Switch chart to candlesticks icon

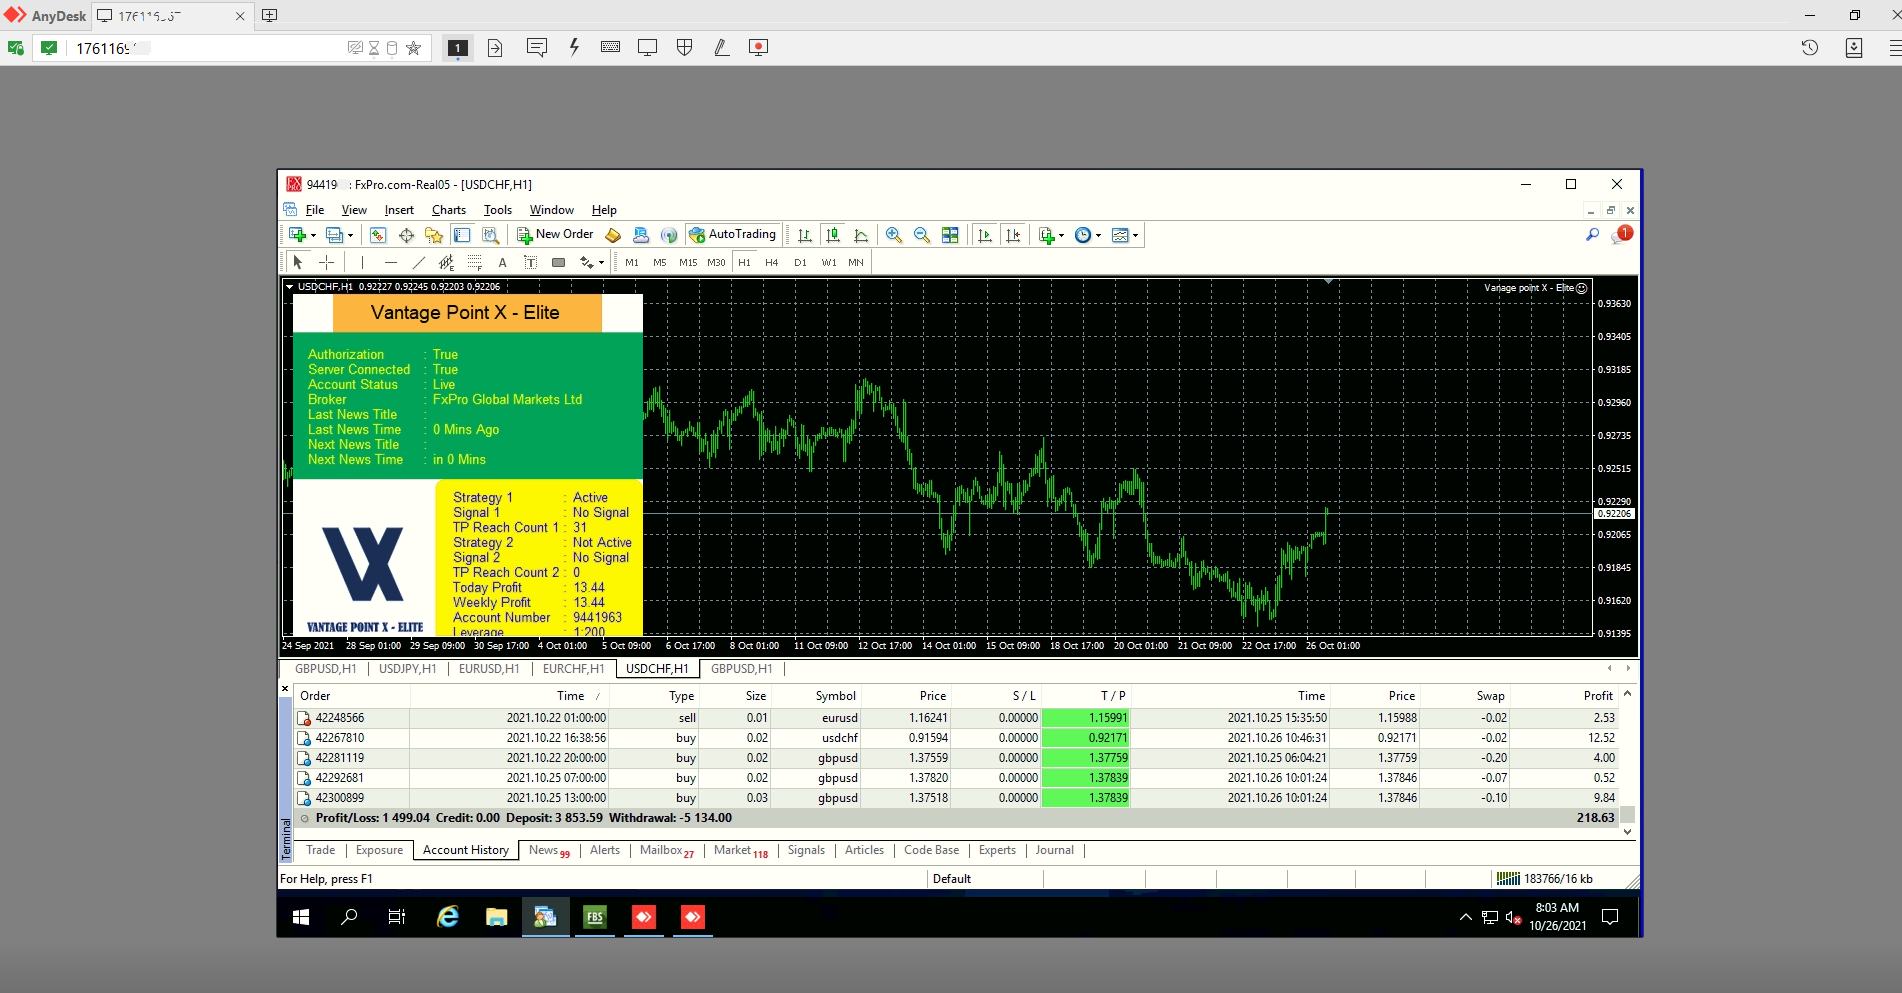click(x=832, y=235)
